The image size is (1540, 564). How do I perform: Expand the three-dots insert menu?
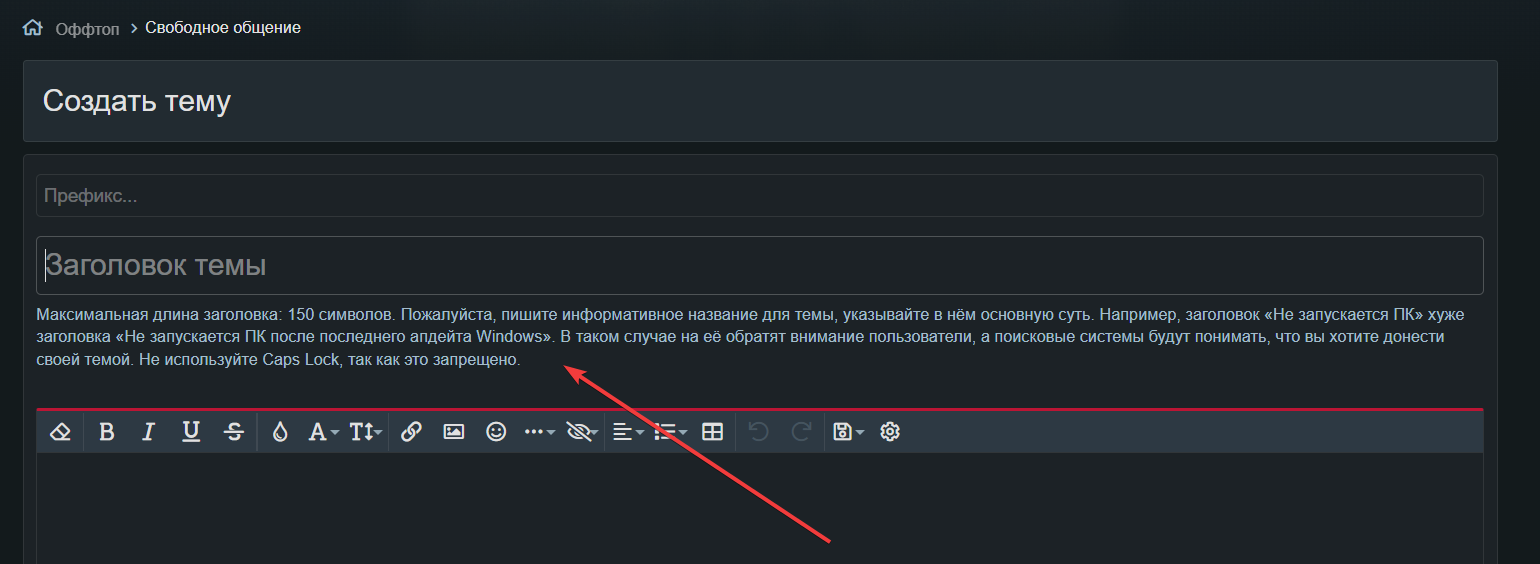pos(539,432)
